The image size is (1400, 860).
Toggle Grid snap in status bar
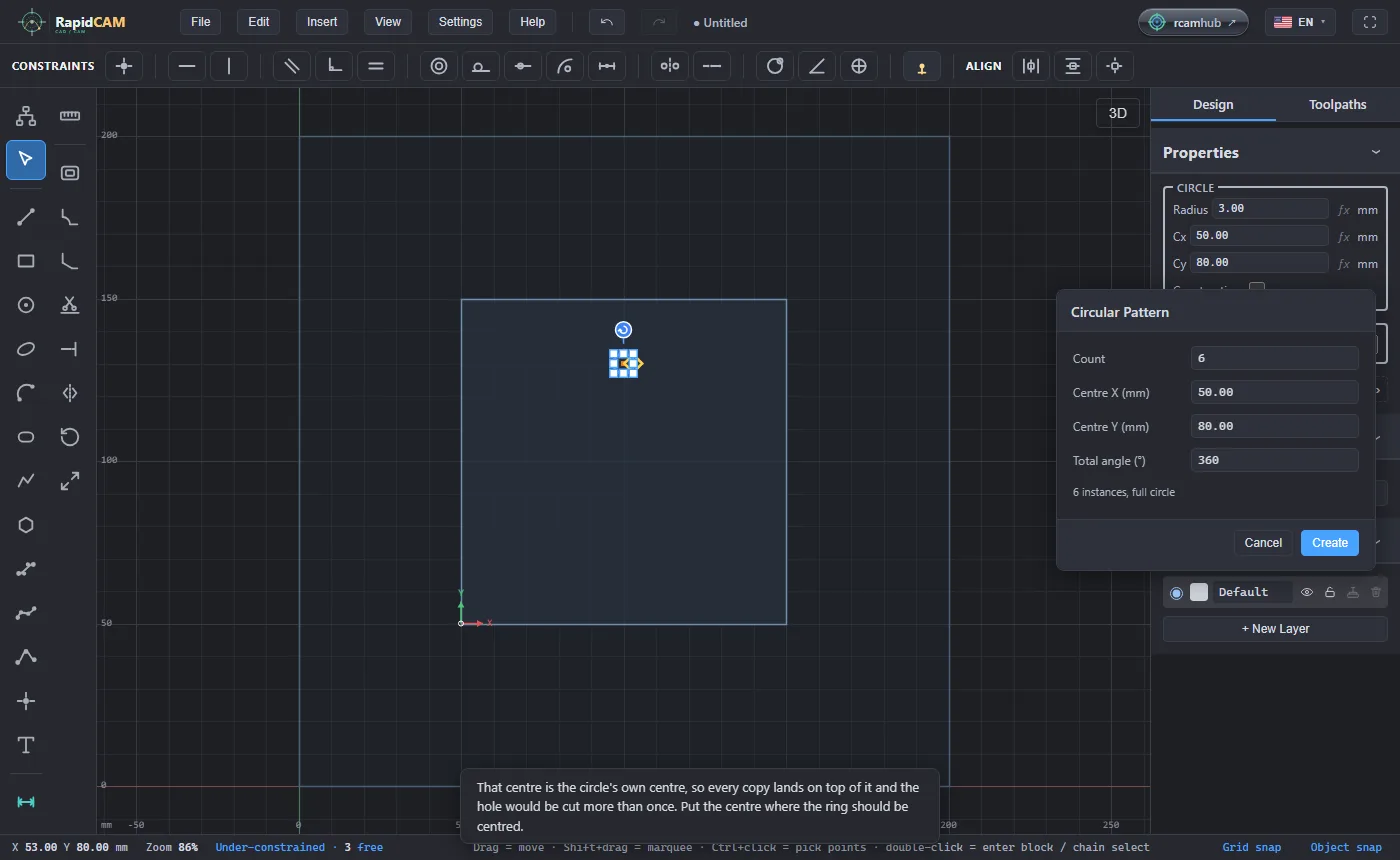pos(1252,847)
